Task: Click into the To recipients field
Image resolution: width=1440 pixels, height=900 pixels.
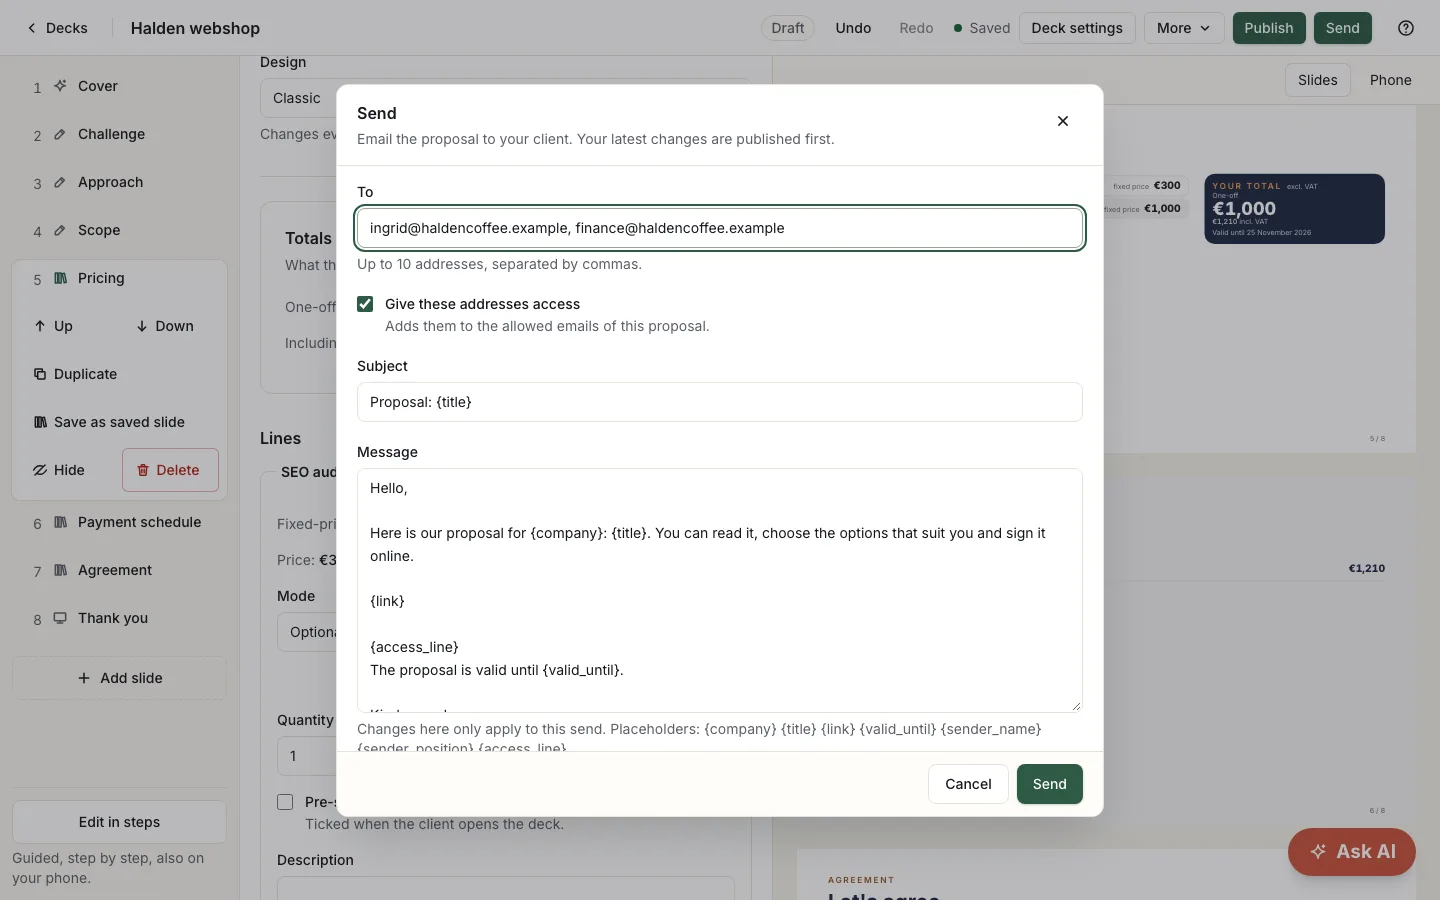Action: pos(720,228)
